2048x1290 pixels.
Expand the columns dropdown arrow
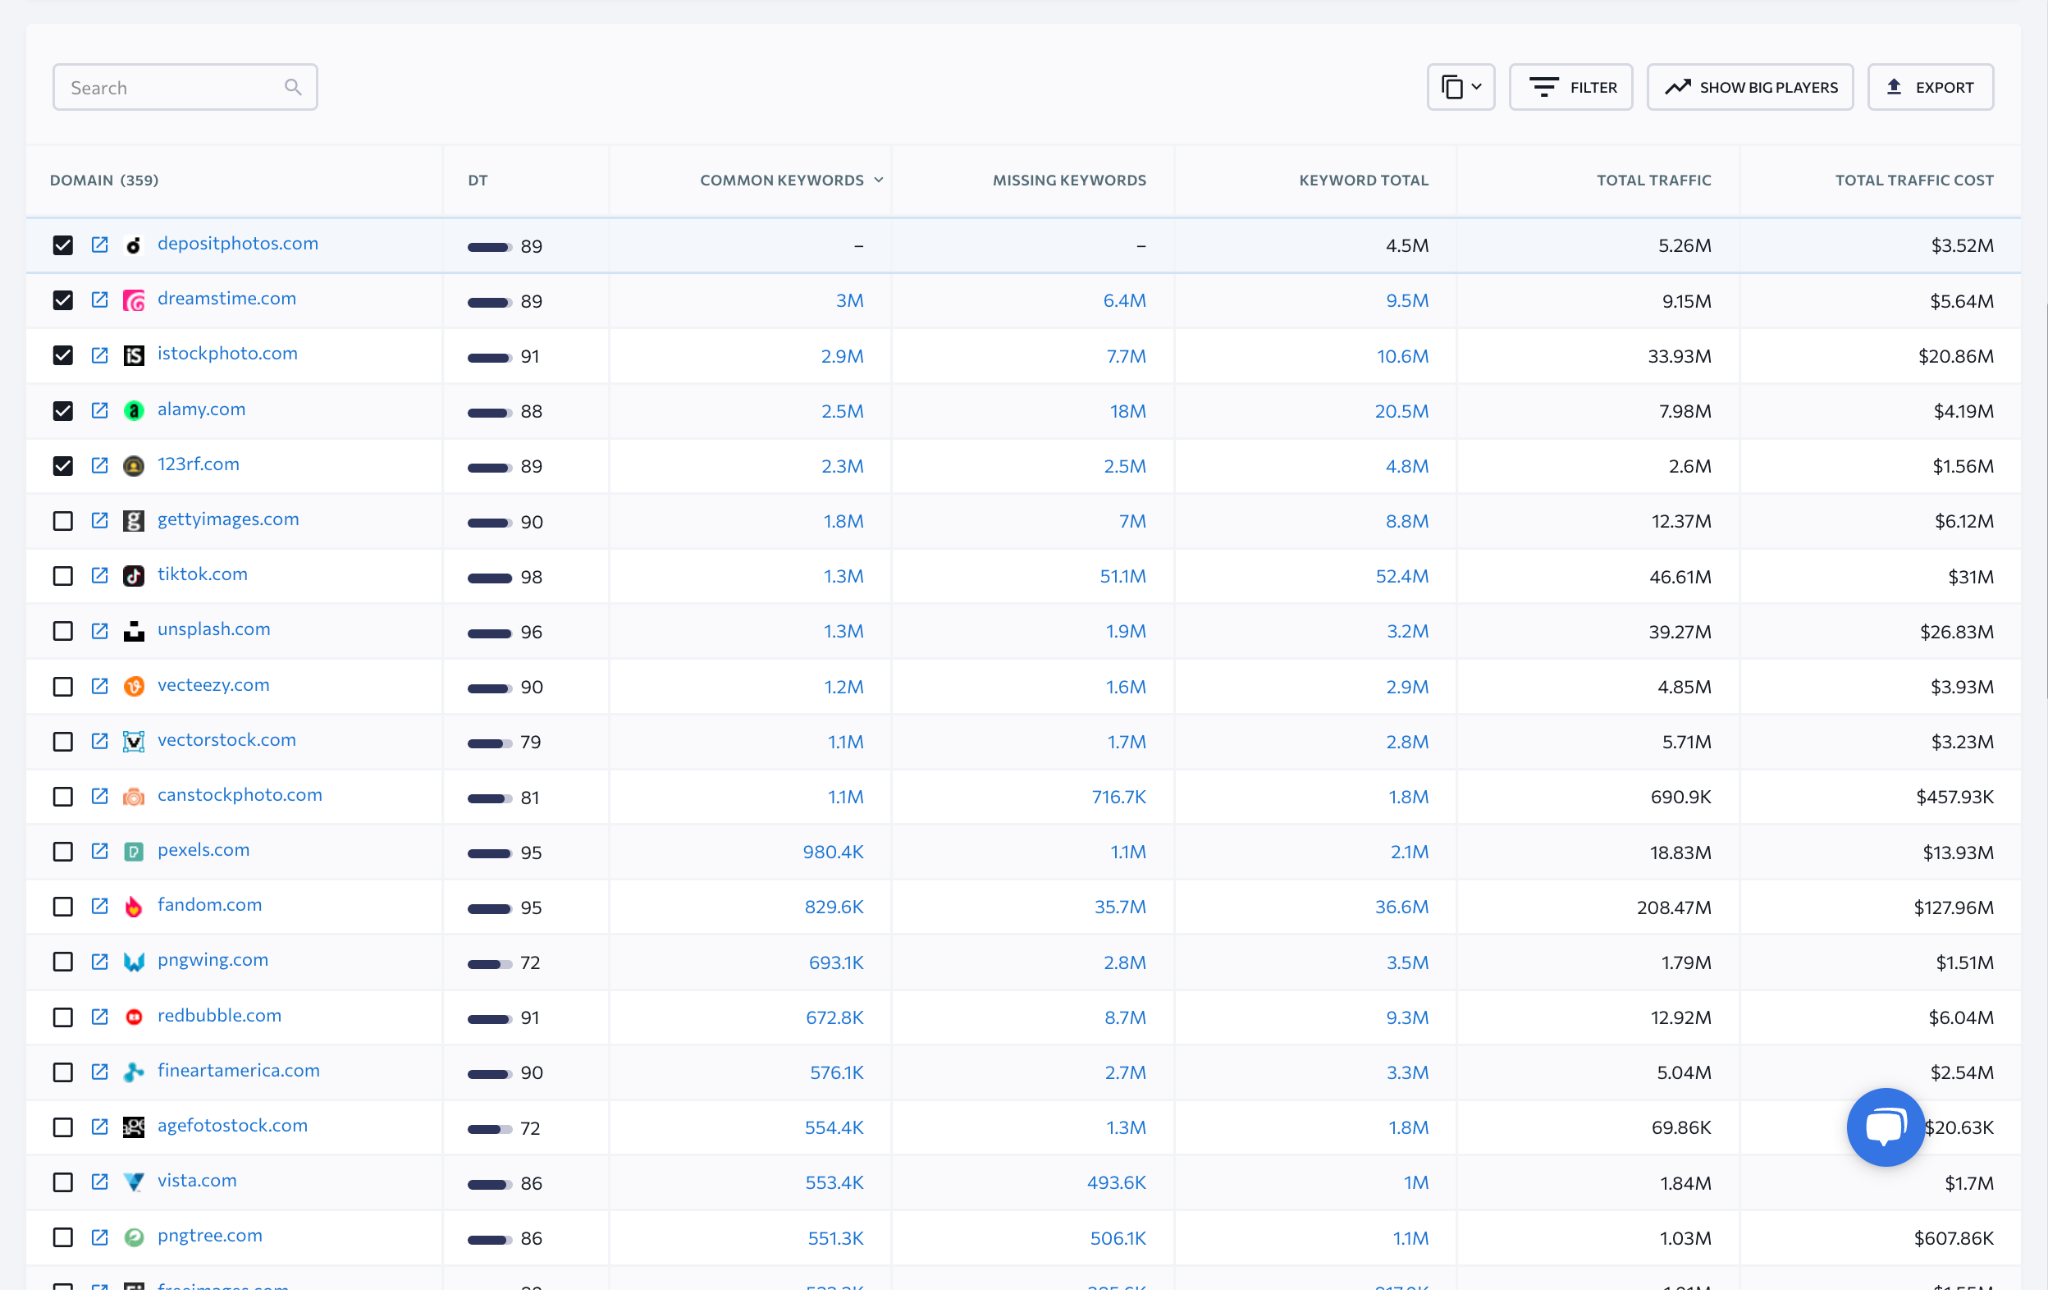[x=1476, y=86]
